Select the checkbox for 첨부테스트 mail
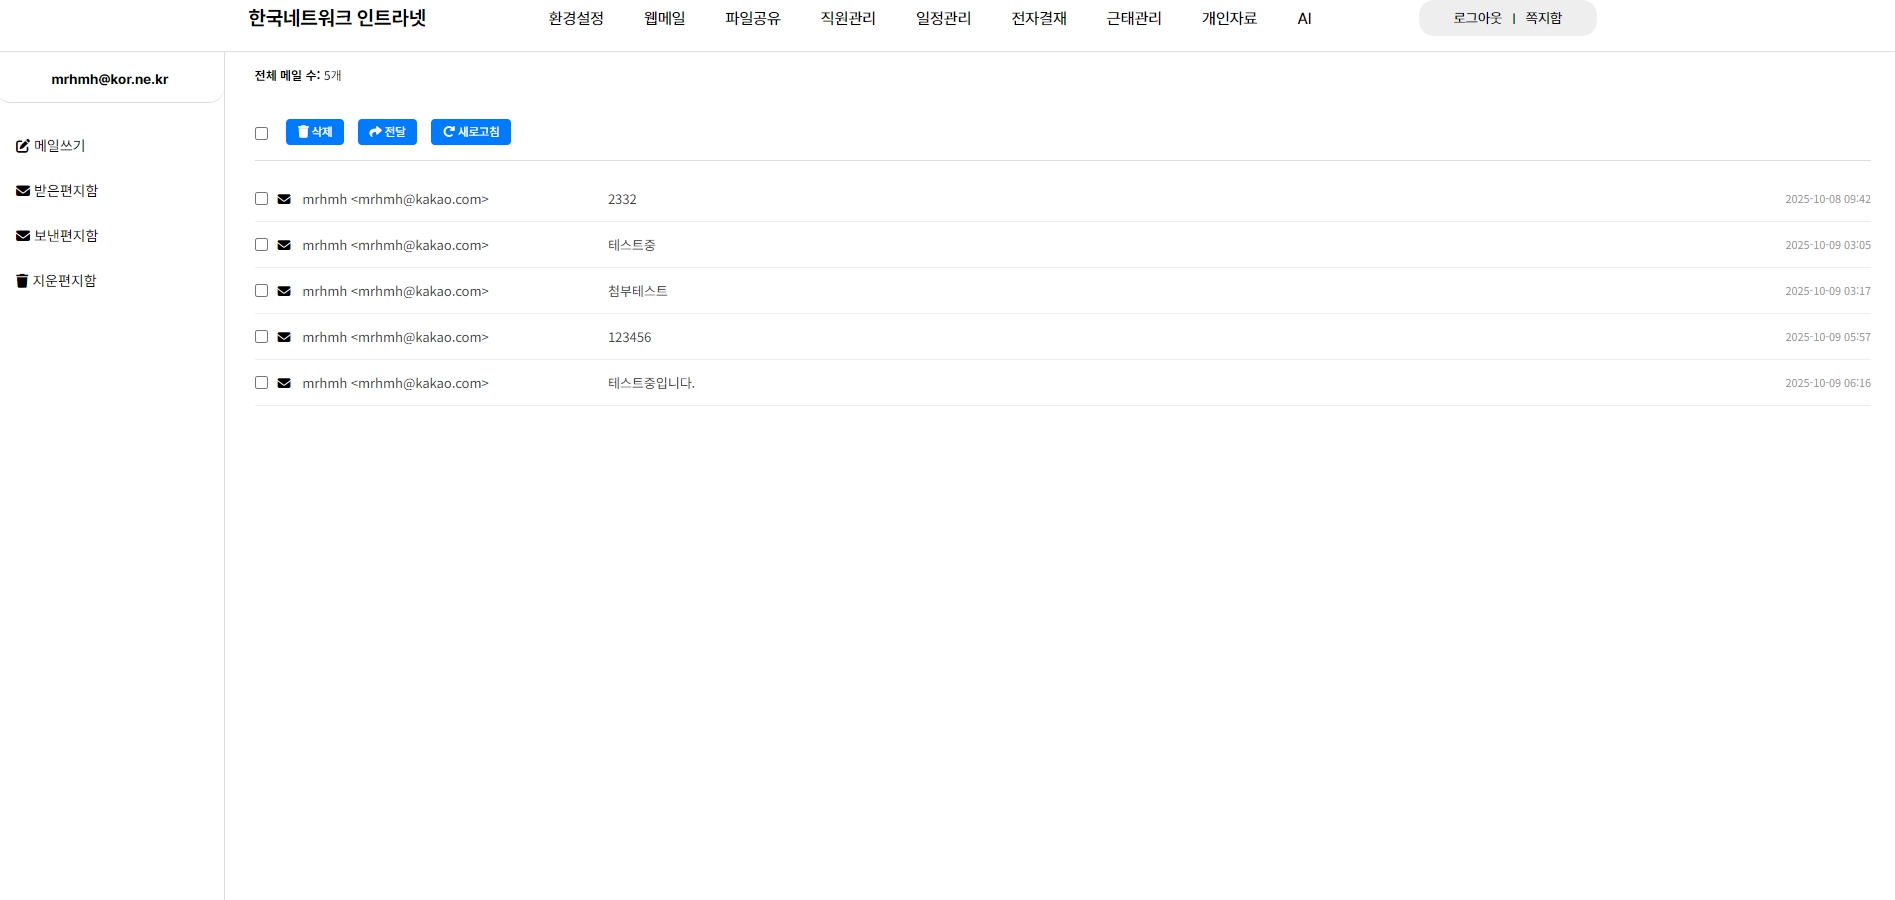The image size is (1895, 900). (261, 291)
